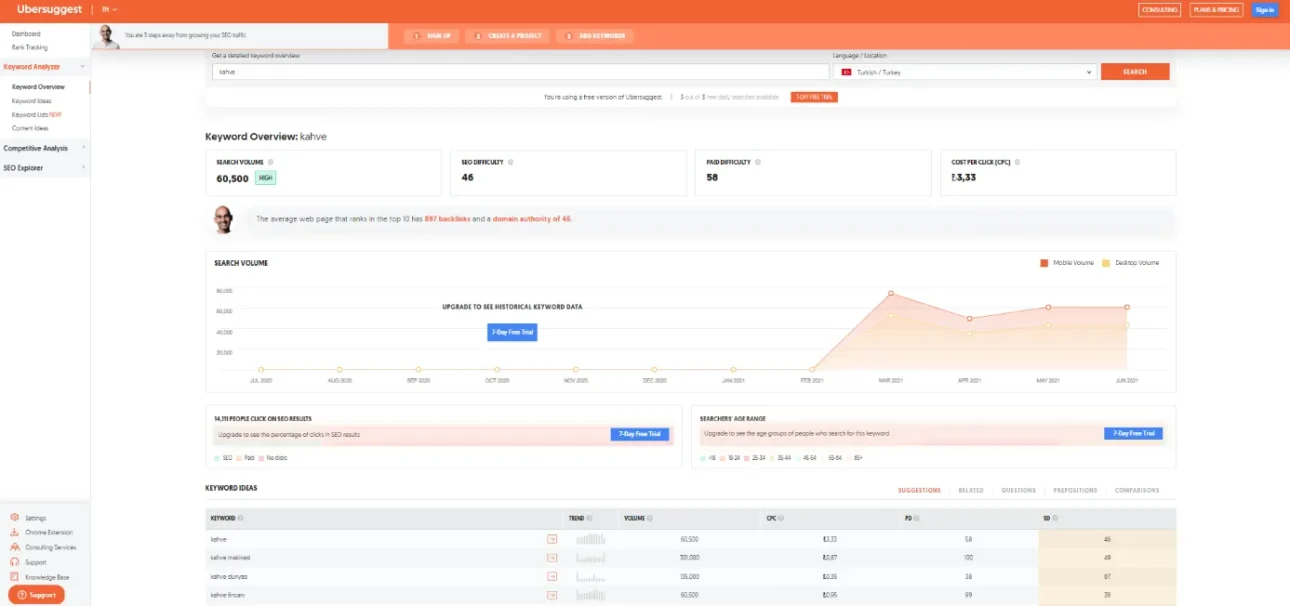Switch to the Comparisons tab
This screenshot has height=606, width=1290.
[1137, 490]
